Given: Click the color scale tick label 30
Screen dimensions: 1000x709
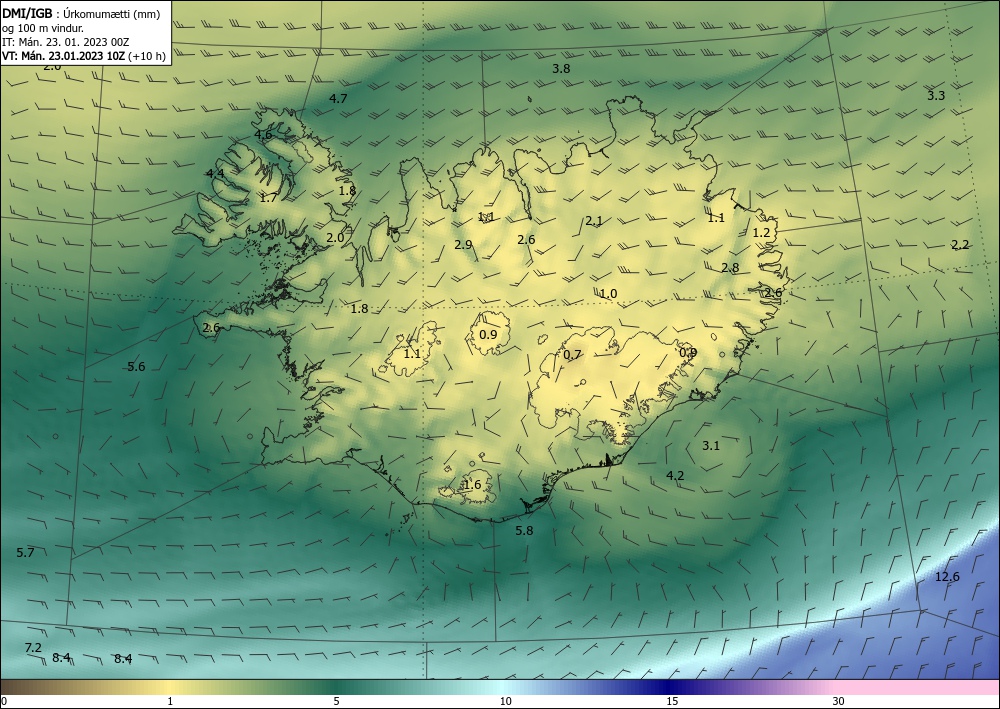Looking at the screenshot, I should click(x=839, y=701).
